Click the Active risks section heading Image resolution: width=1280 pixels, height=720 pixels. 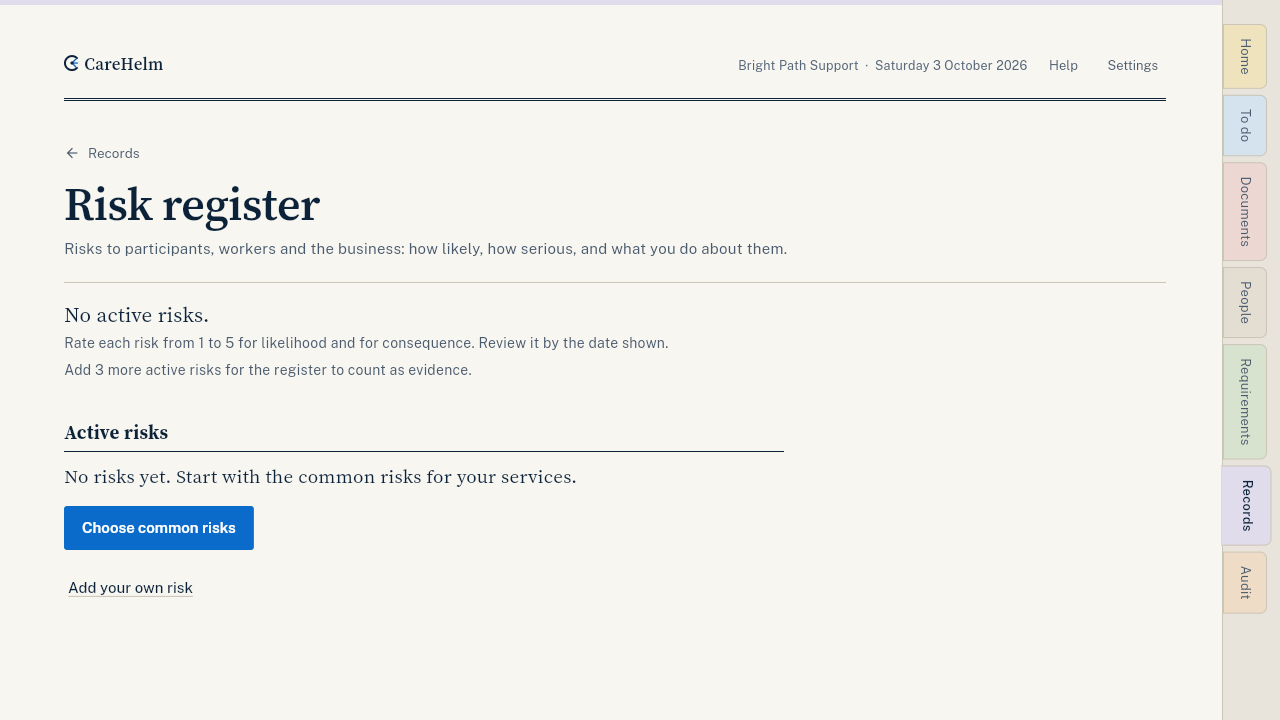(116, 433)
